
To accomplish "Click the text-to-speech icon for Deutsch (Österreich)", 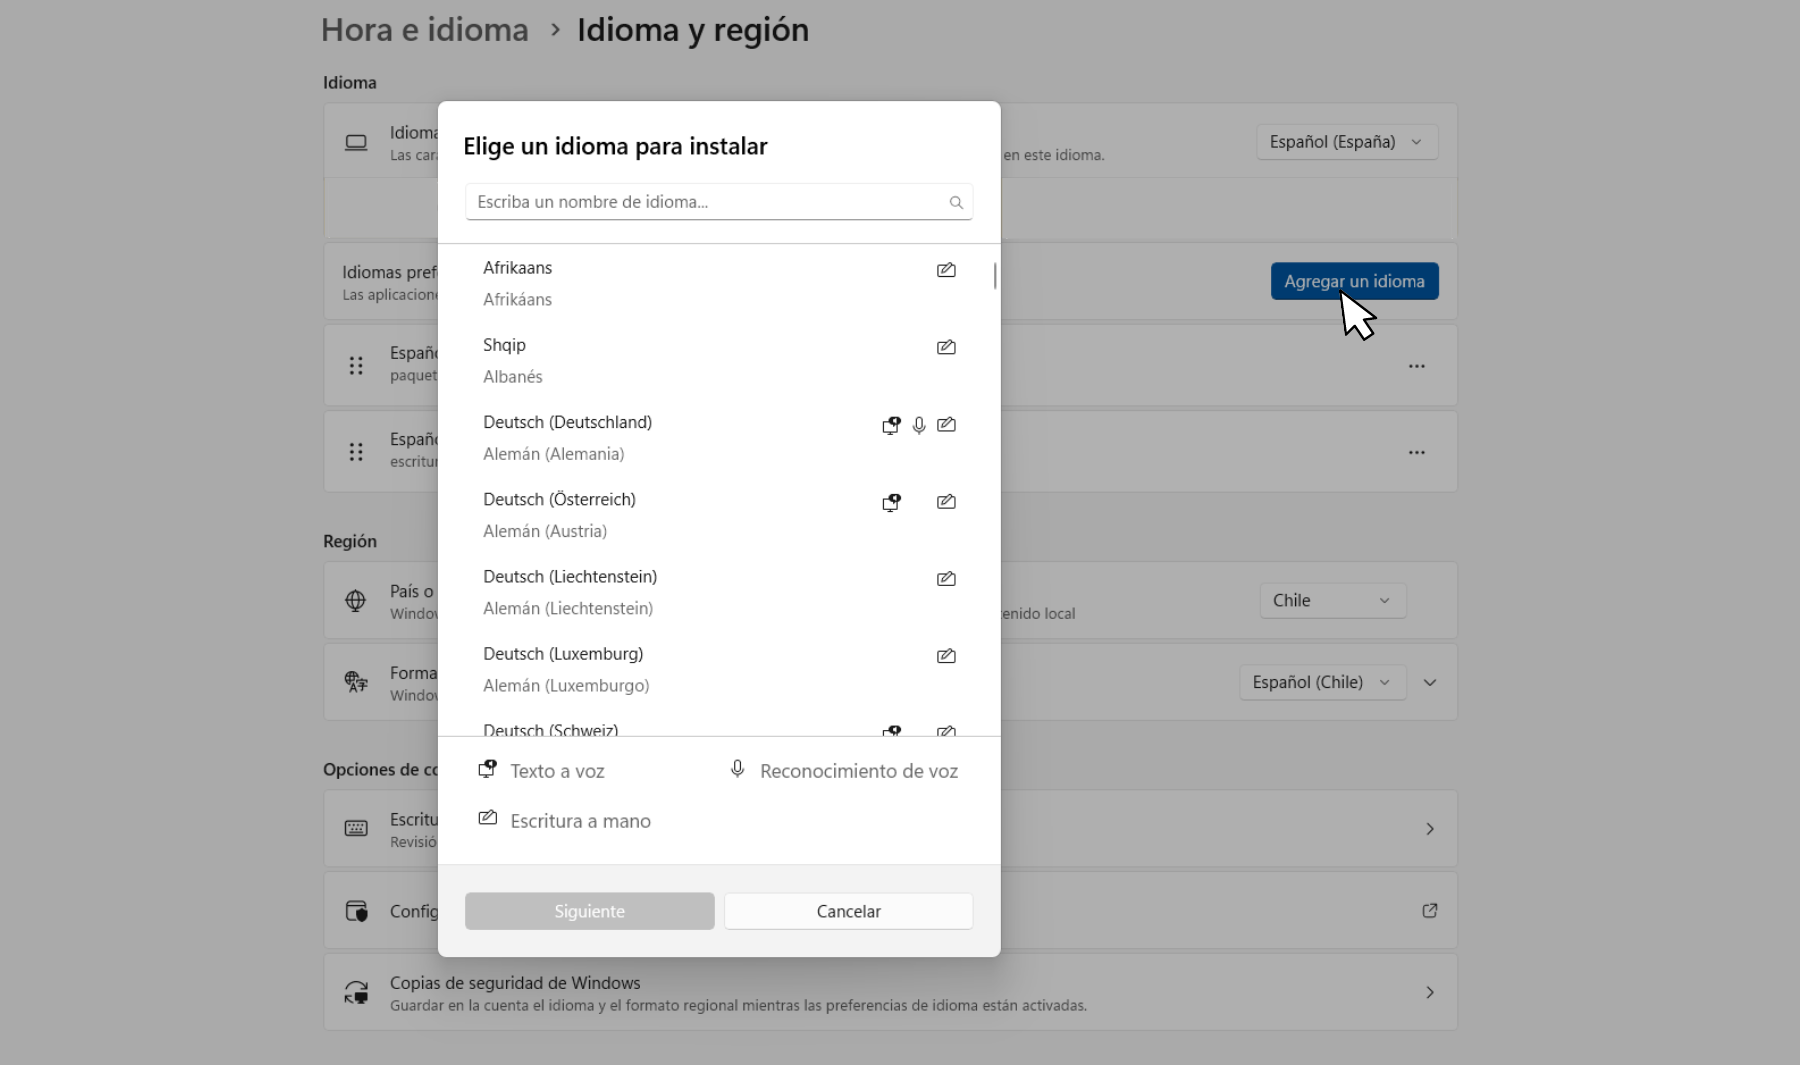I will tap(891, 502).
